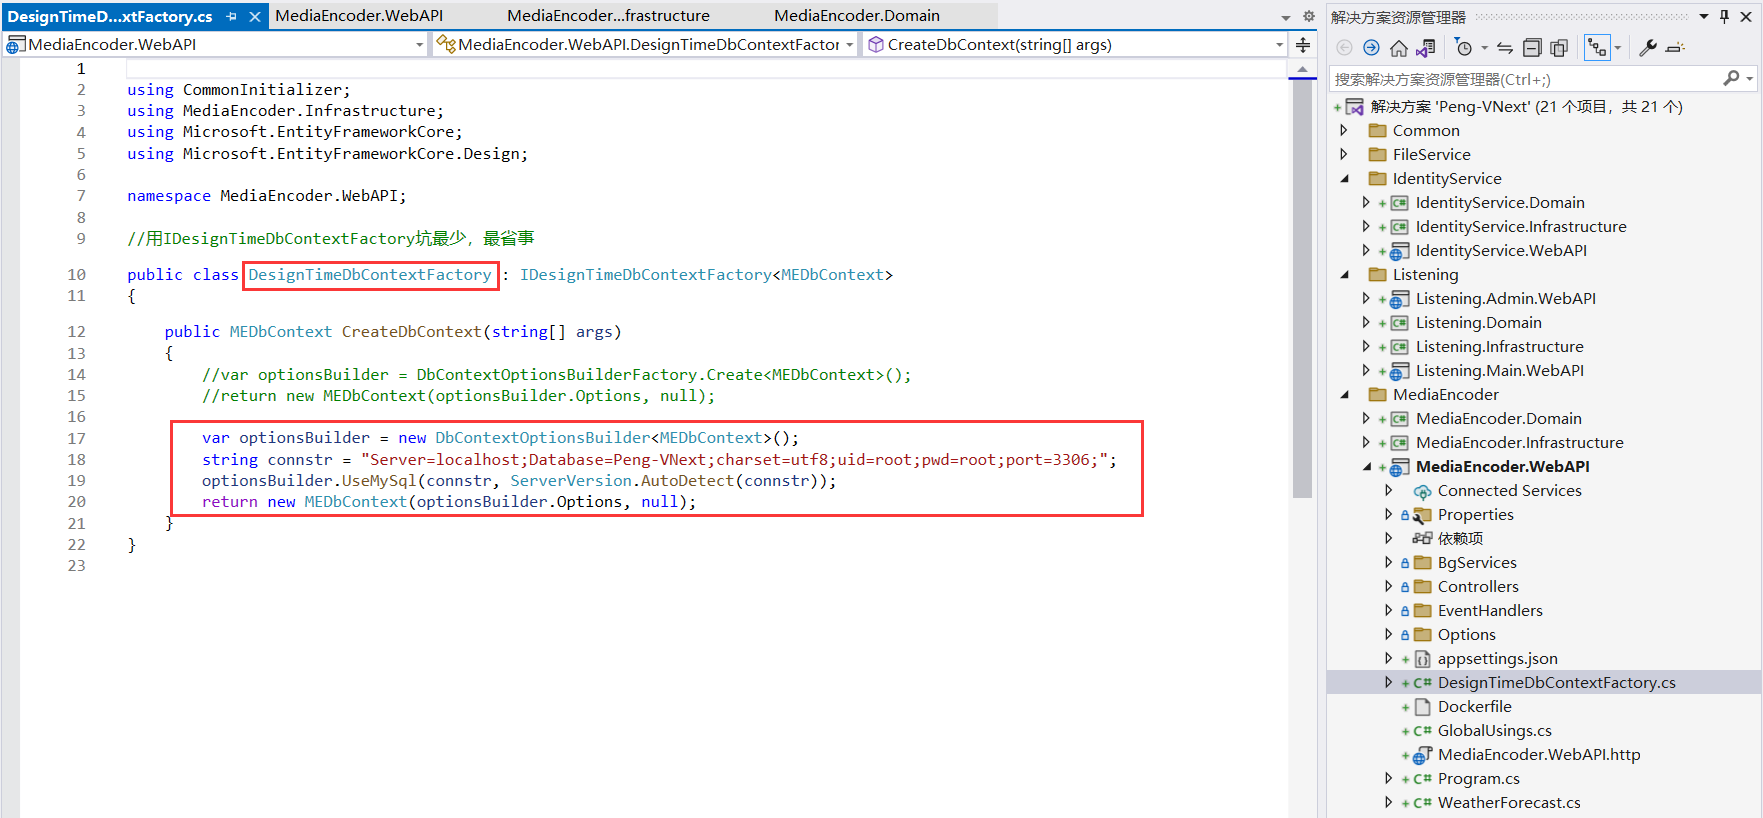
Task: Select the Options folder
Action: (x=1466, y=634)
